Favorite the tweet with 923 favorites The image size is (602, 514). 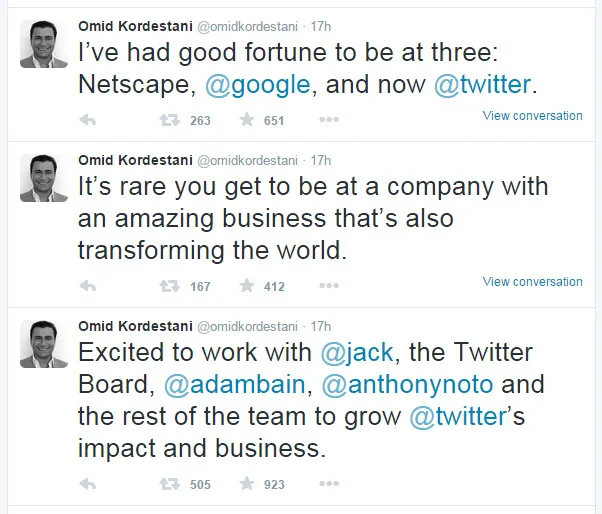pos(247,484)
